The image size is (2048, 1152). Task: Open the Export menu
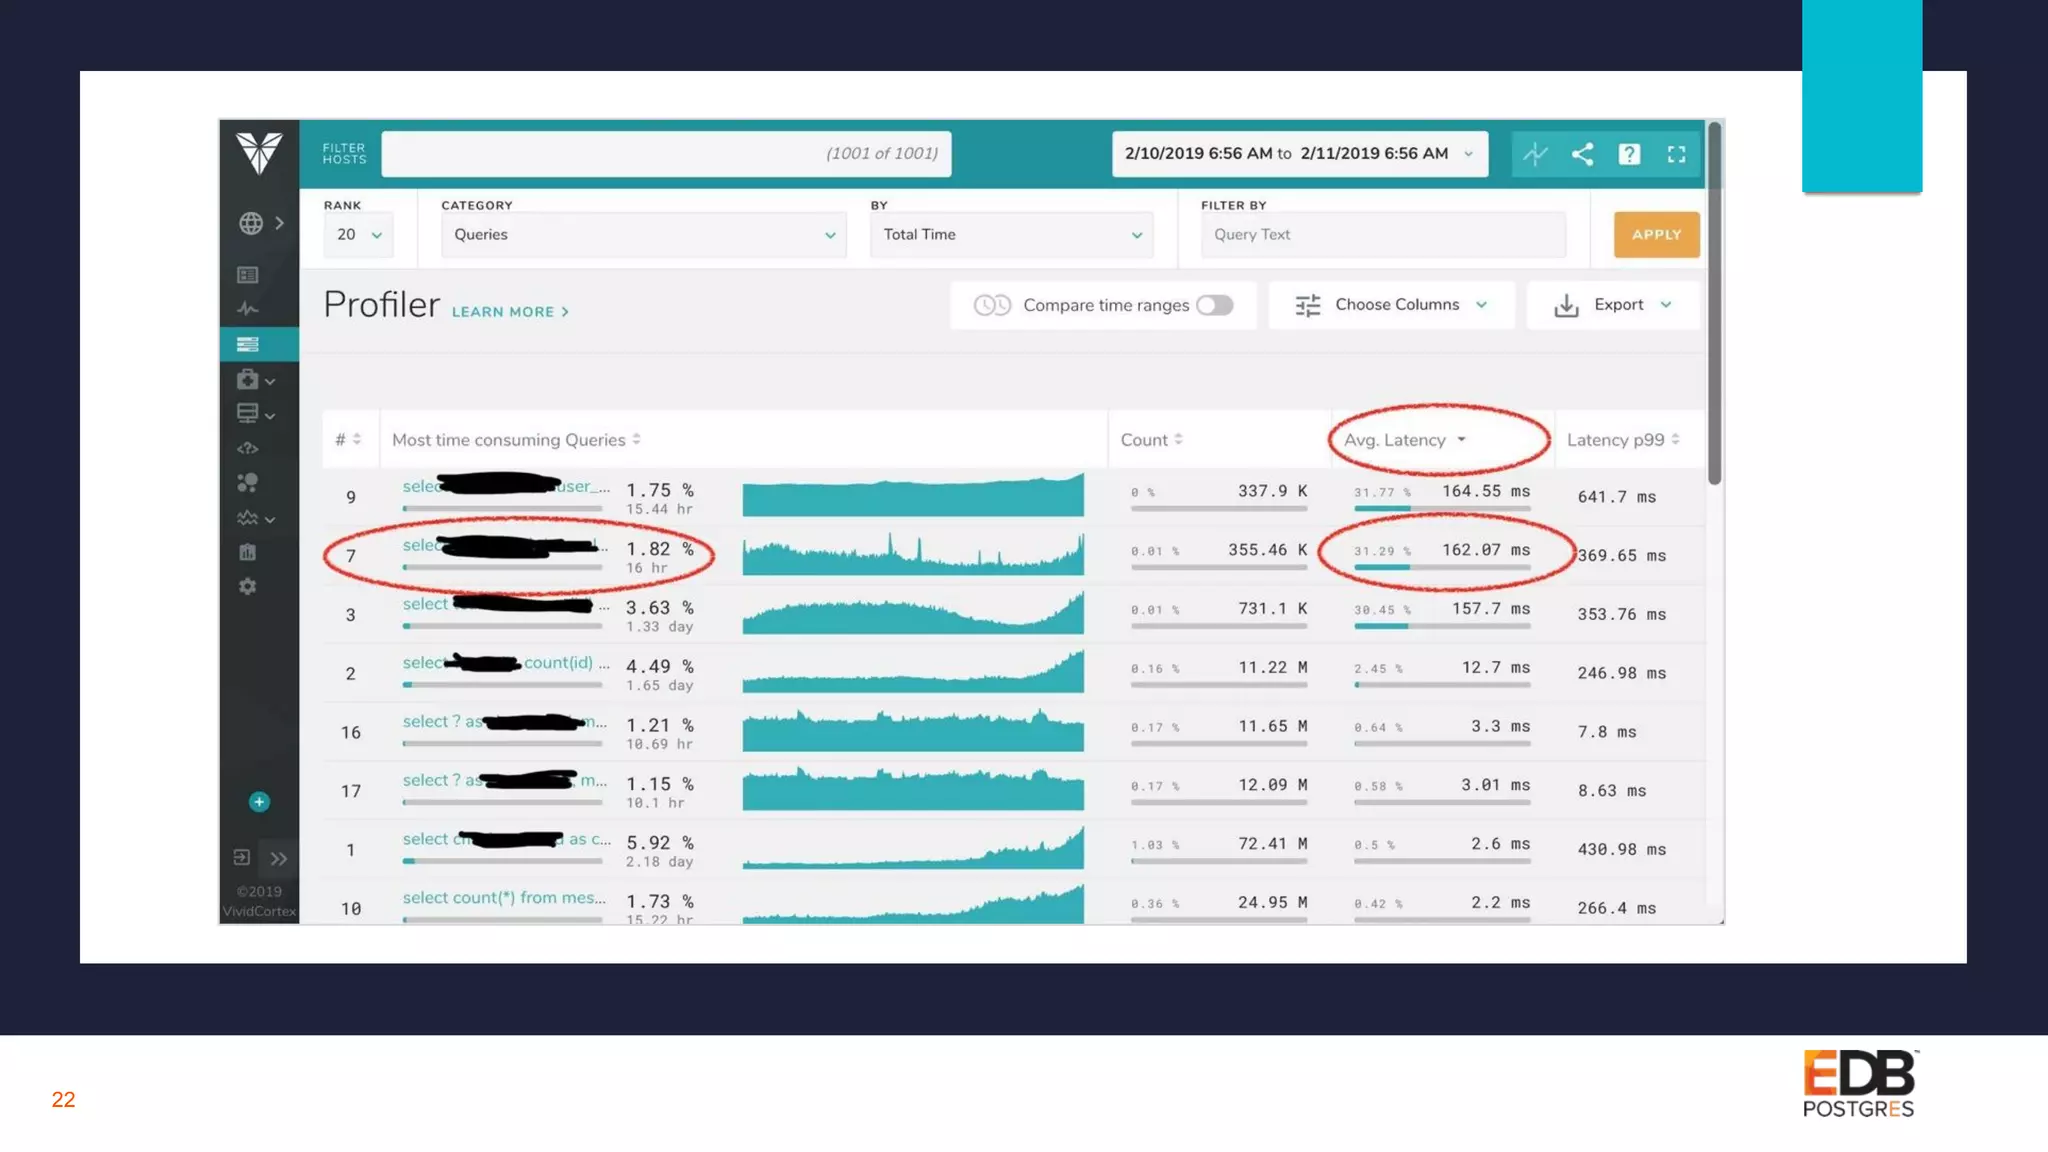click(1612, 305)
